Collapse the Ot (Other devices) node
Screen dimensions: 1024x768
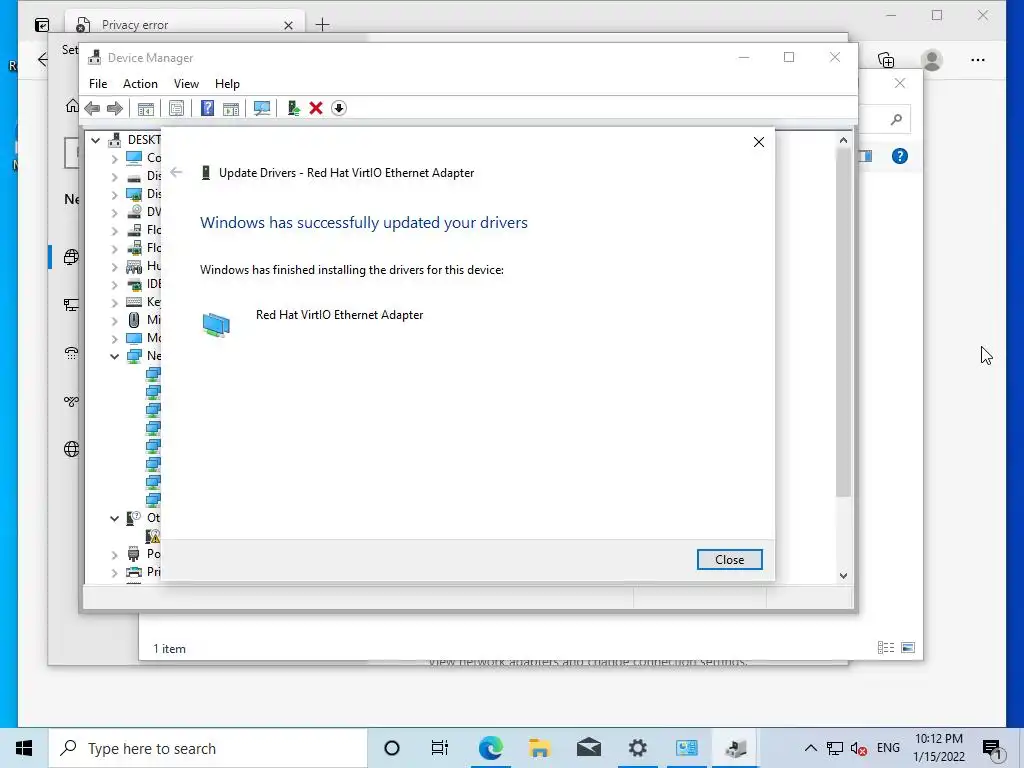[x=114, y=519]
